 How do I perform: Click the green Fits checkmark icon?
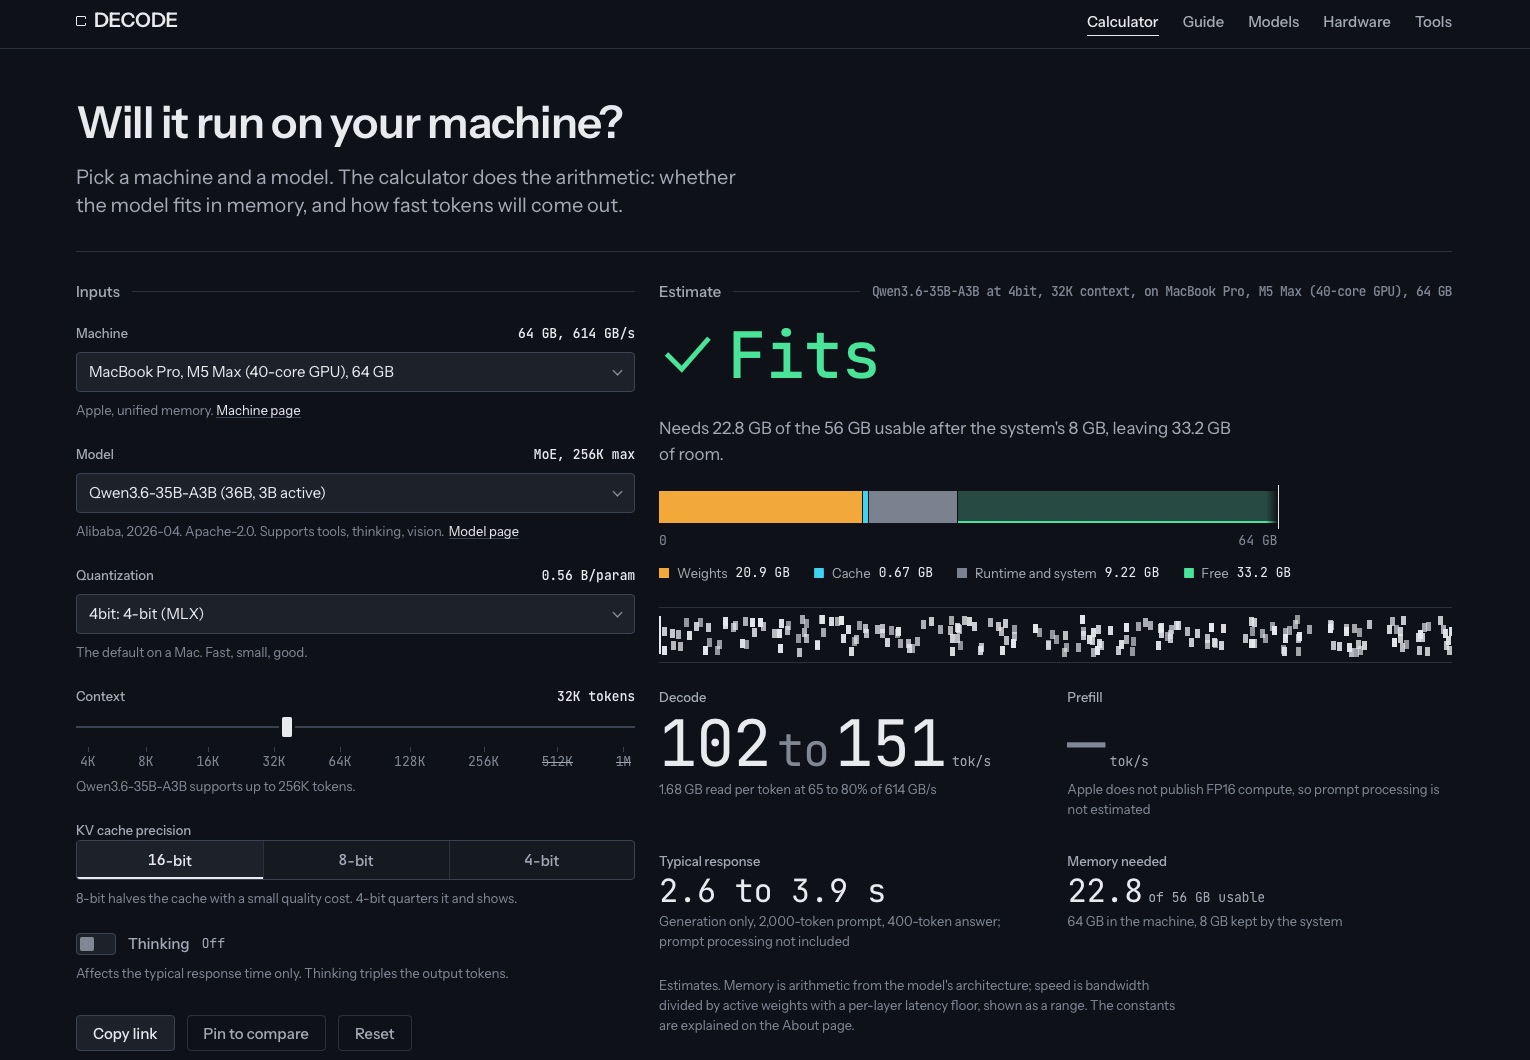click(x=687, y=355)
